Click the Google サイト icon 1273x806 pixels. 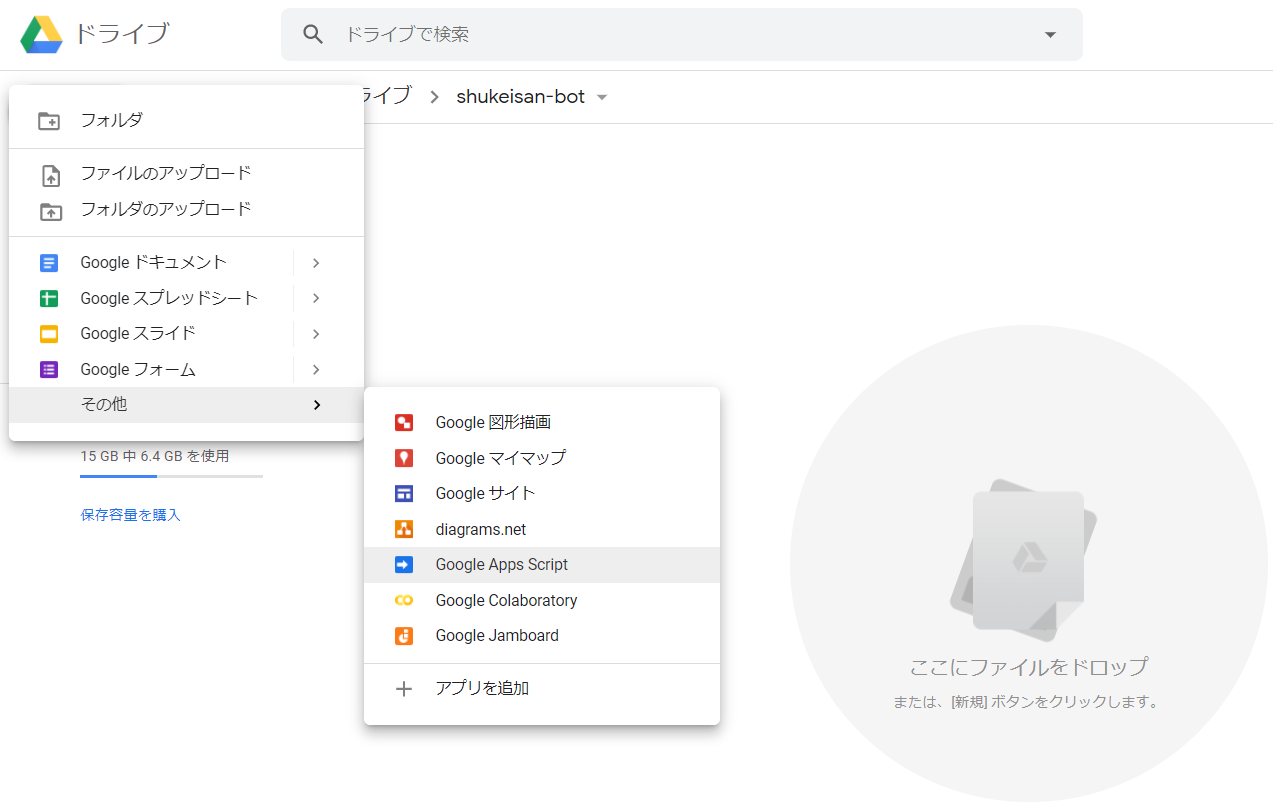(x=404, y=494)
